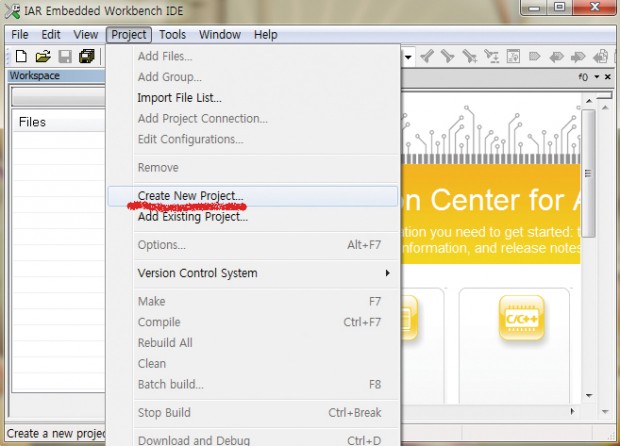Open the Edit menu
The height and width of the screenshot is (446, 620).
point(51,35)
